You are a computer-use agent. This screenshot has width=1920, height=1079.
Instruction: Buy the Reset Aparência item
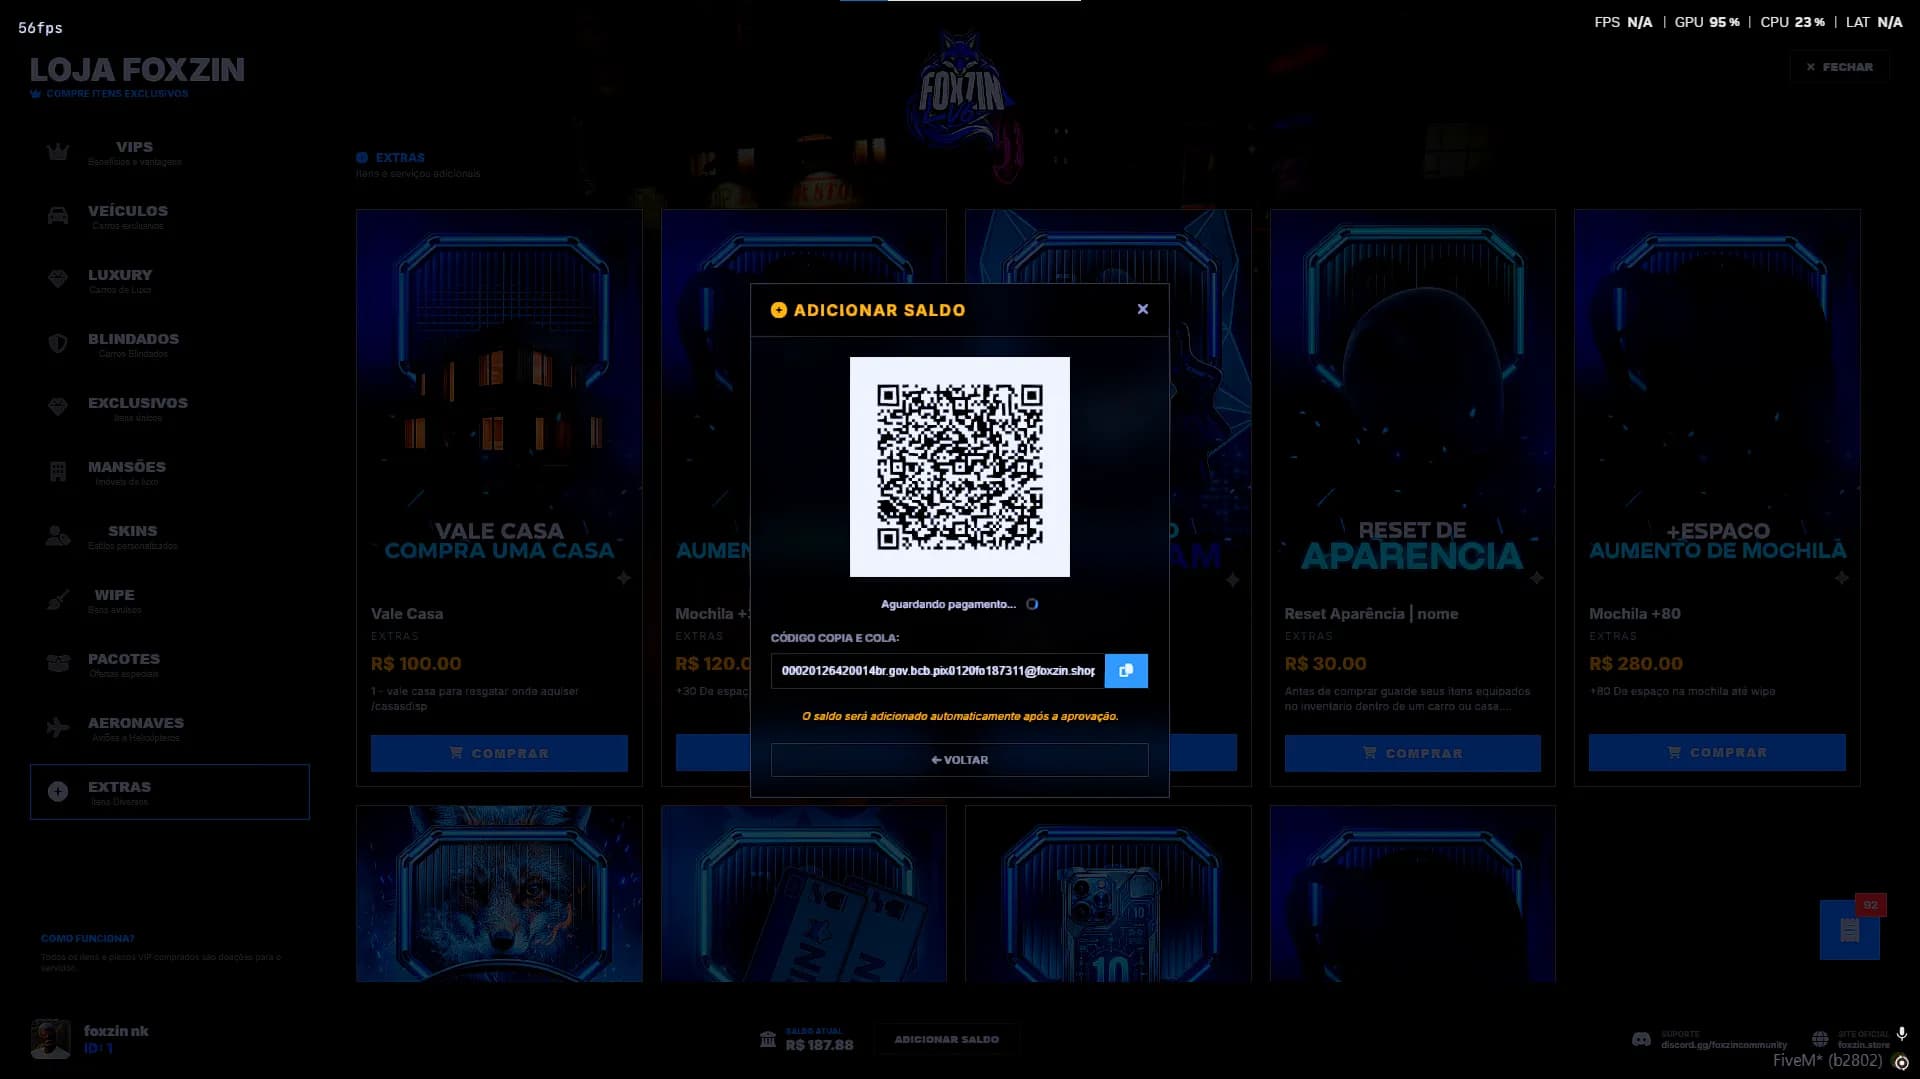[1412, 753]
